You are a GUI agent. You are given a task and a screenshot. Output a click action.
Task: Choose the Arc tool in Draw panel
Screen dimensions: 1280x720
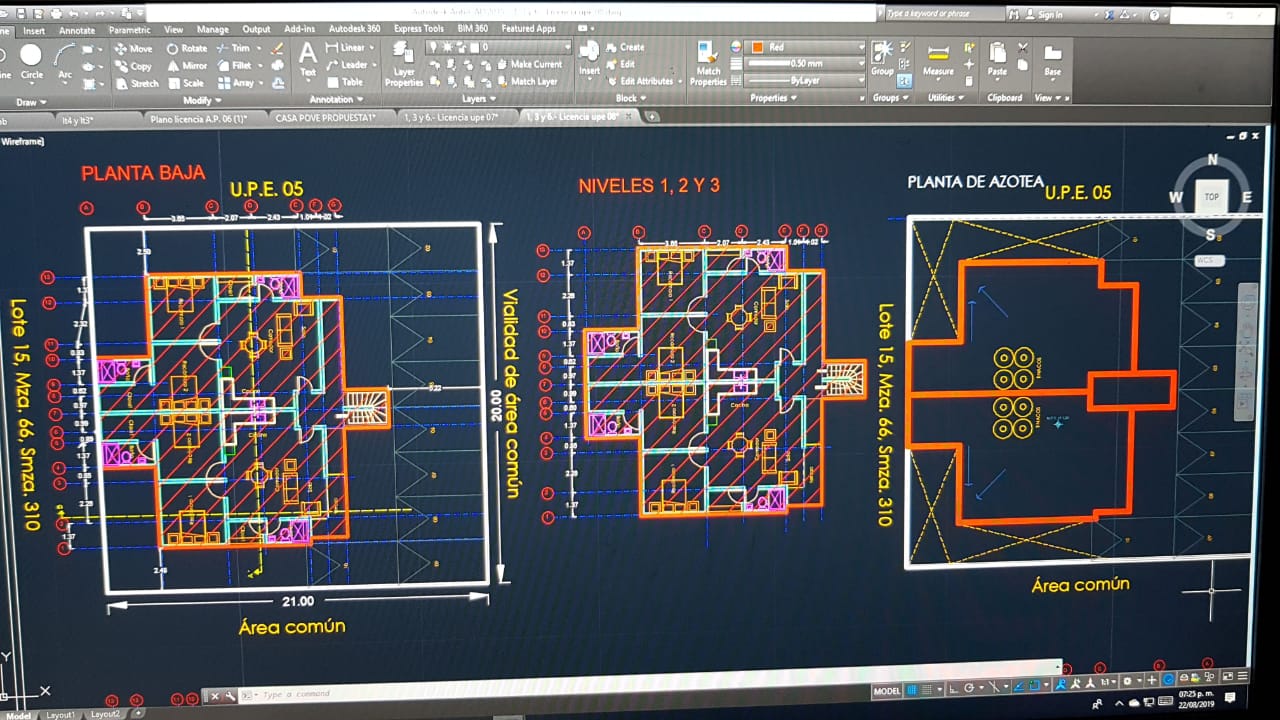click(x=64, y=60)
